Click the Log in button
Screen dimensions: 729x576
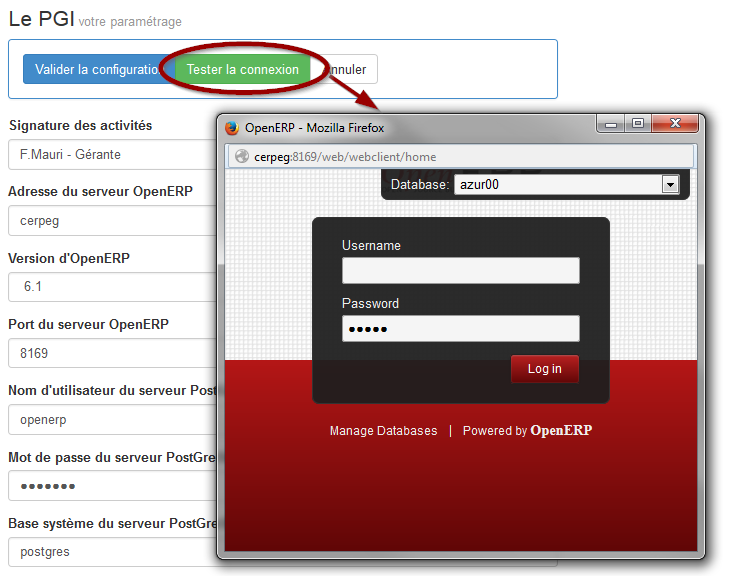coord(545,369)
